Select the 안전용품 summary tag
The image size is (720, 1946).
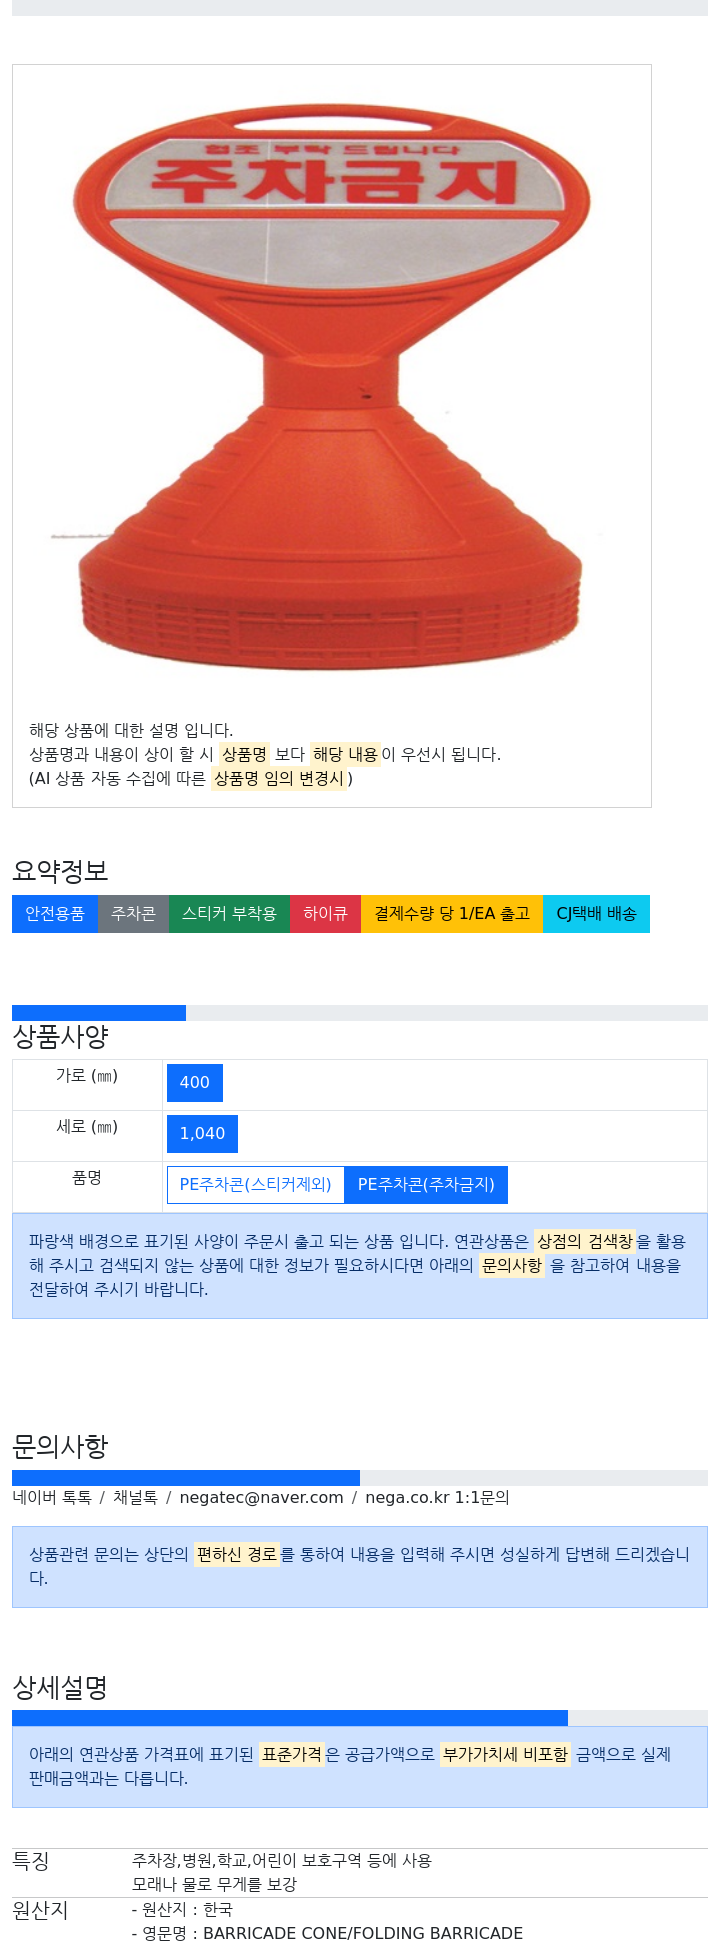55,914
